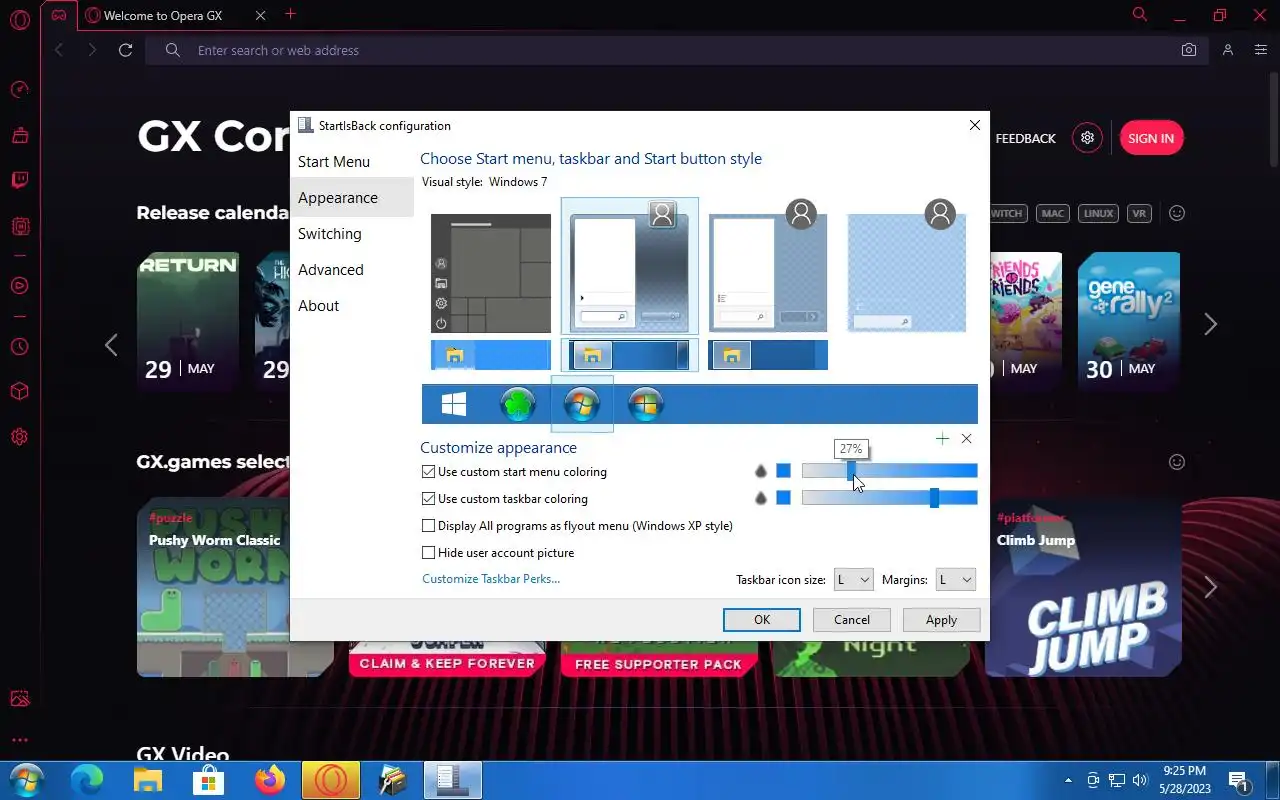Screen dimensions: 1280x800
Task: Open File Explorer from the taskbar
Action: 148,780
